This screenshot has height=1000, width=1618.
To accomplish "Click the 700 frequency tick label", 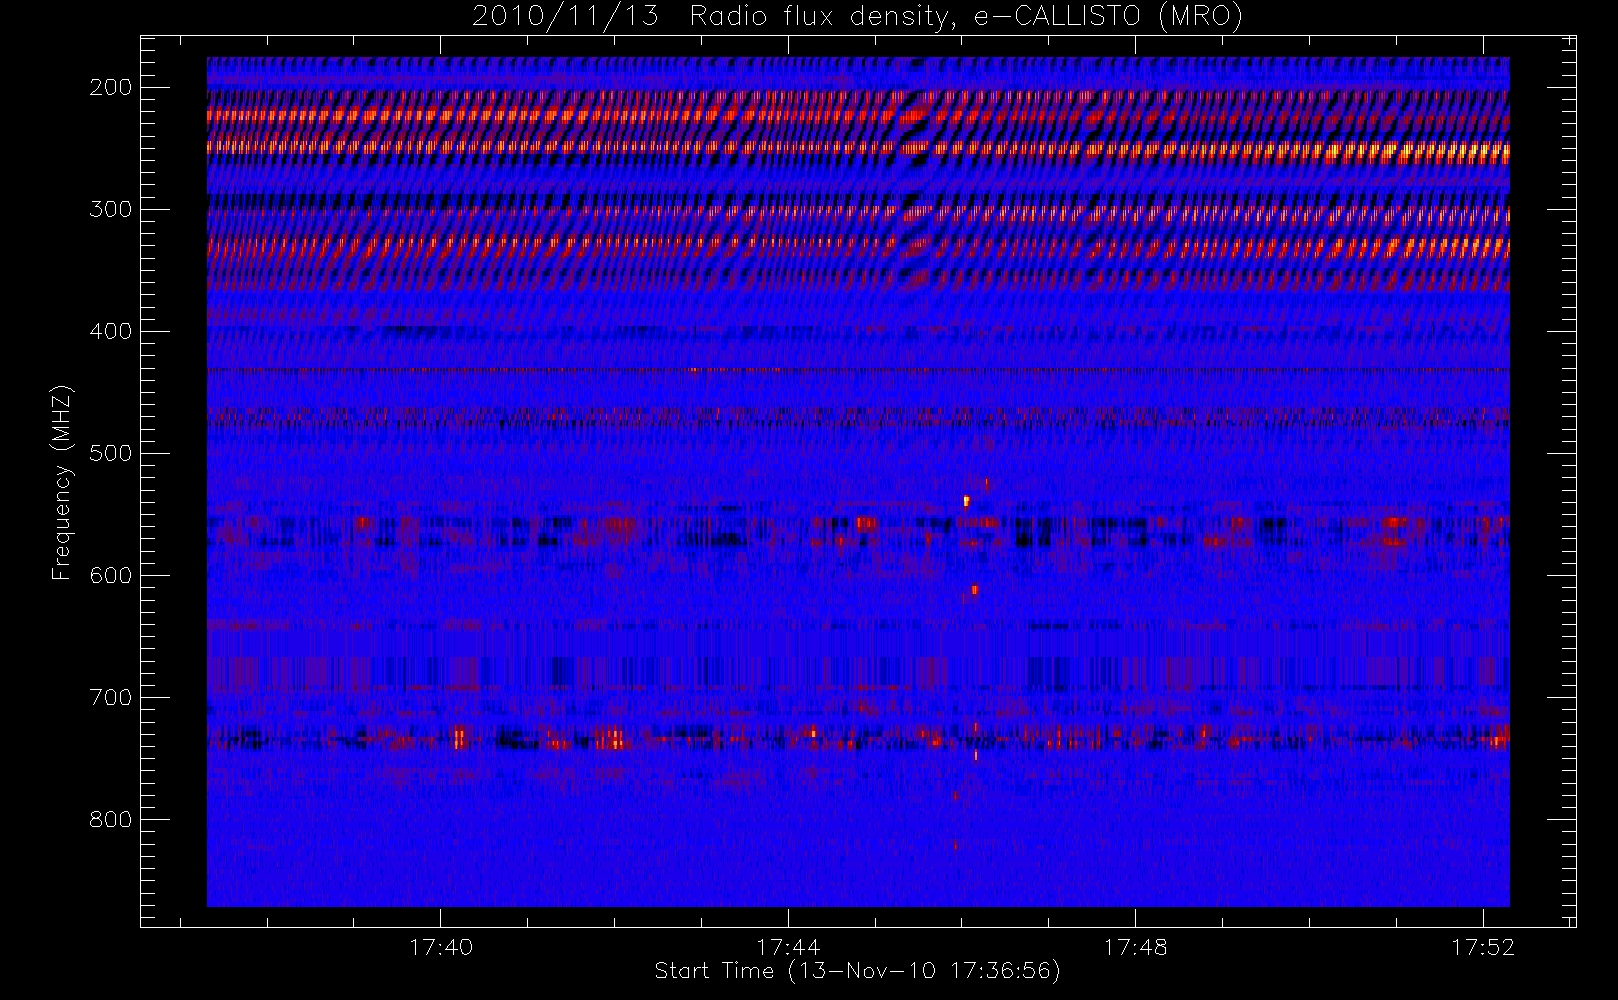I will tap(111, 697).
